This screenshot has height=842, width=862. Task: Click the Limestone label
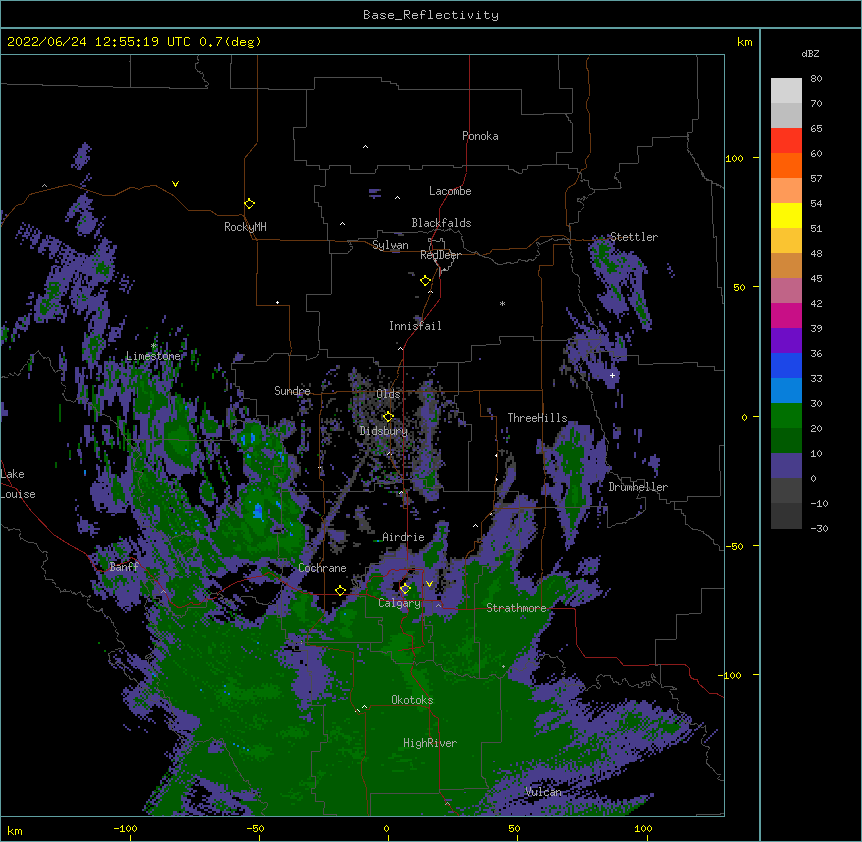(x=153, y=356)
